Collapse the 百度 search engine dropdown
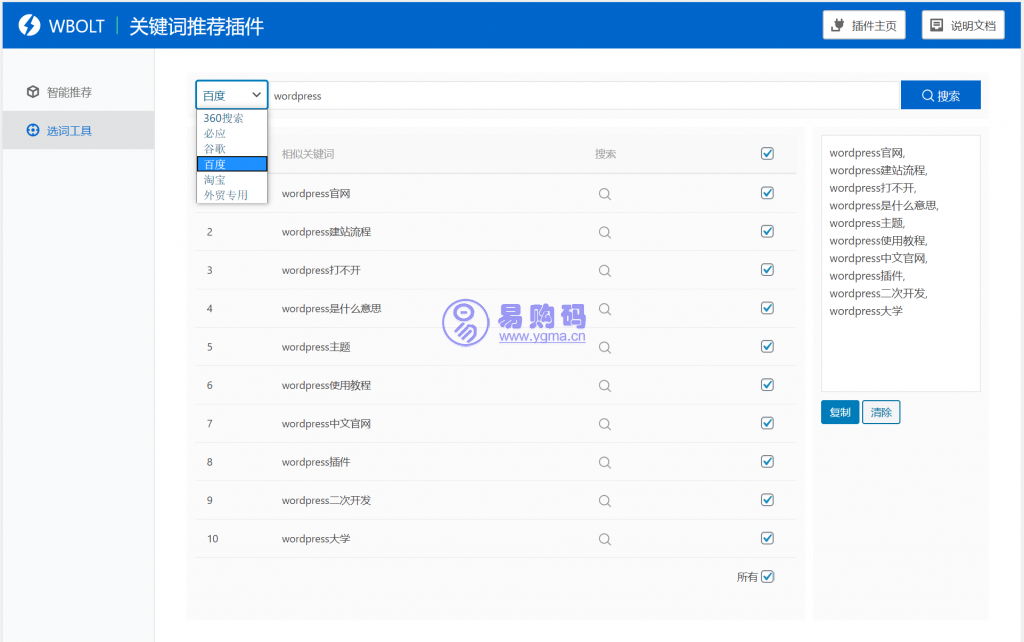Viewport: 1024px width, 642px height. click(231, 95)
